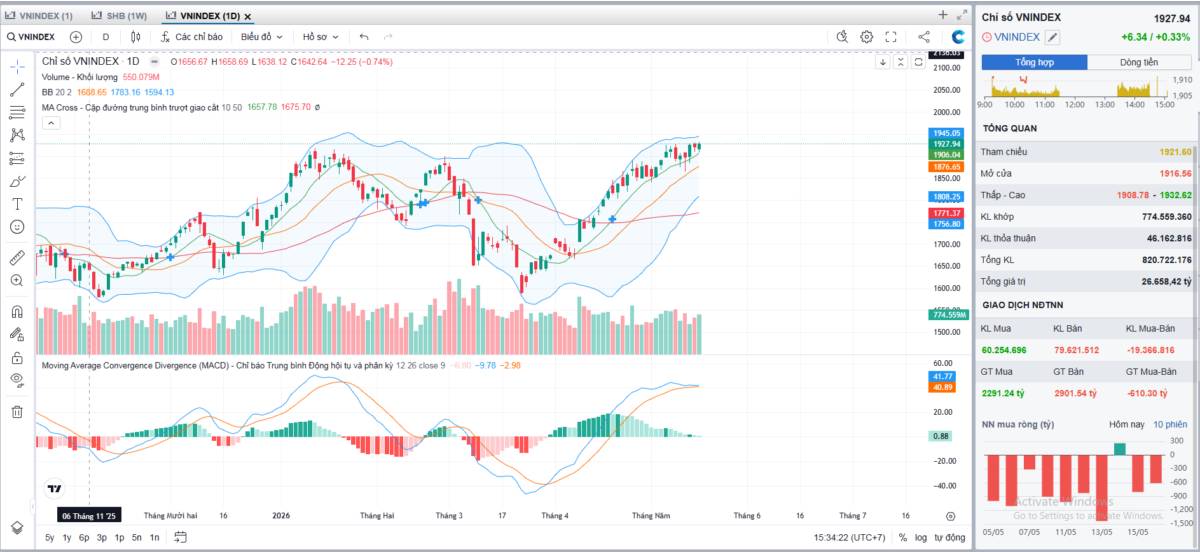
Task: Edit VNINDEX symbol with pencil icon
Action: [x=1053, y=37]
